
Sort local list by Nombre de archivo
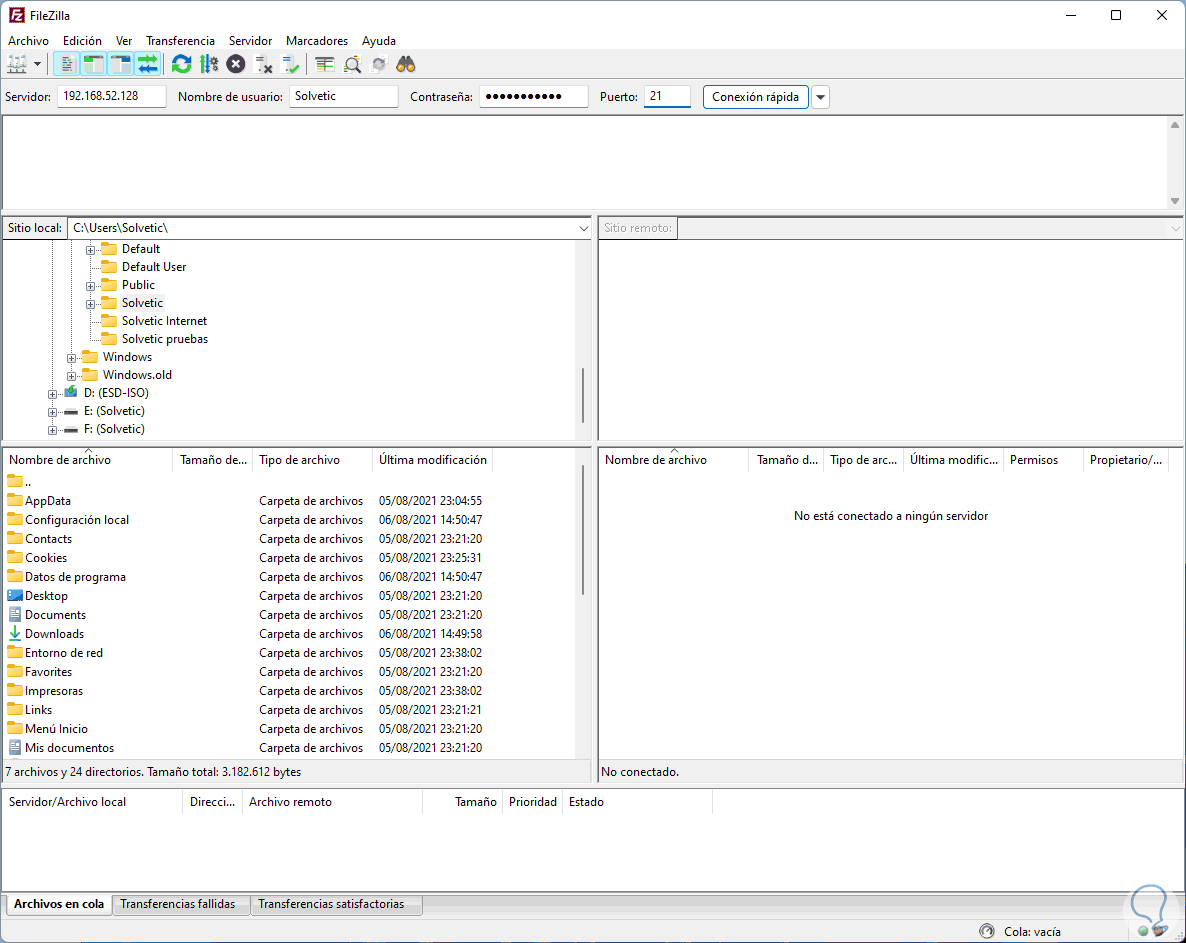pyautogui.click(x=88, y=460)
